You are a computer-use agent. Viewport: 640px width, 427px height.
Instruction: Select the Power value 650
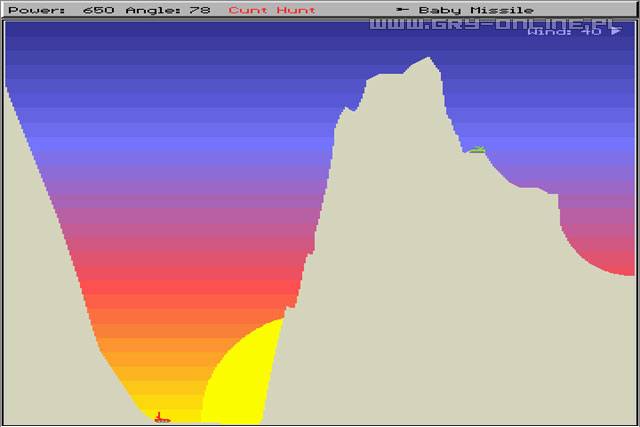(98, 10)
